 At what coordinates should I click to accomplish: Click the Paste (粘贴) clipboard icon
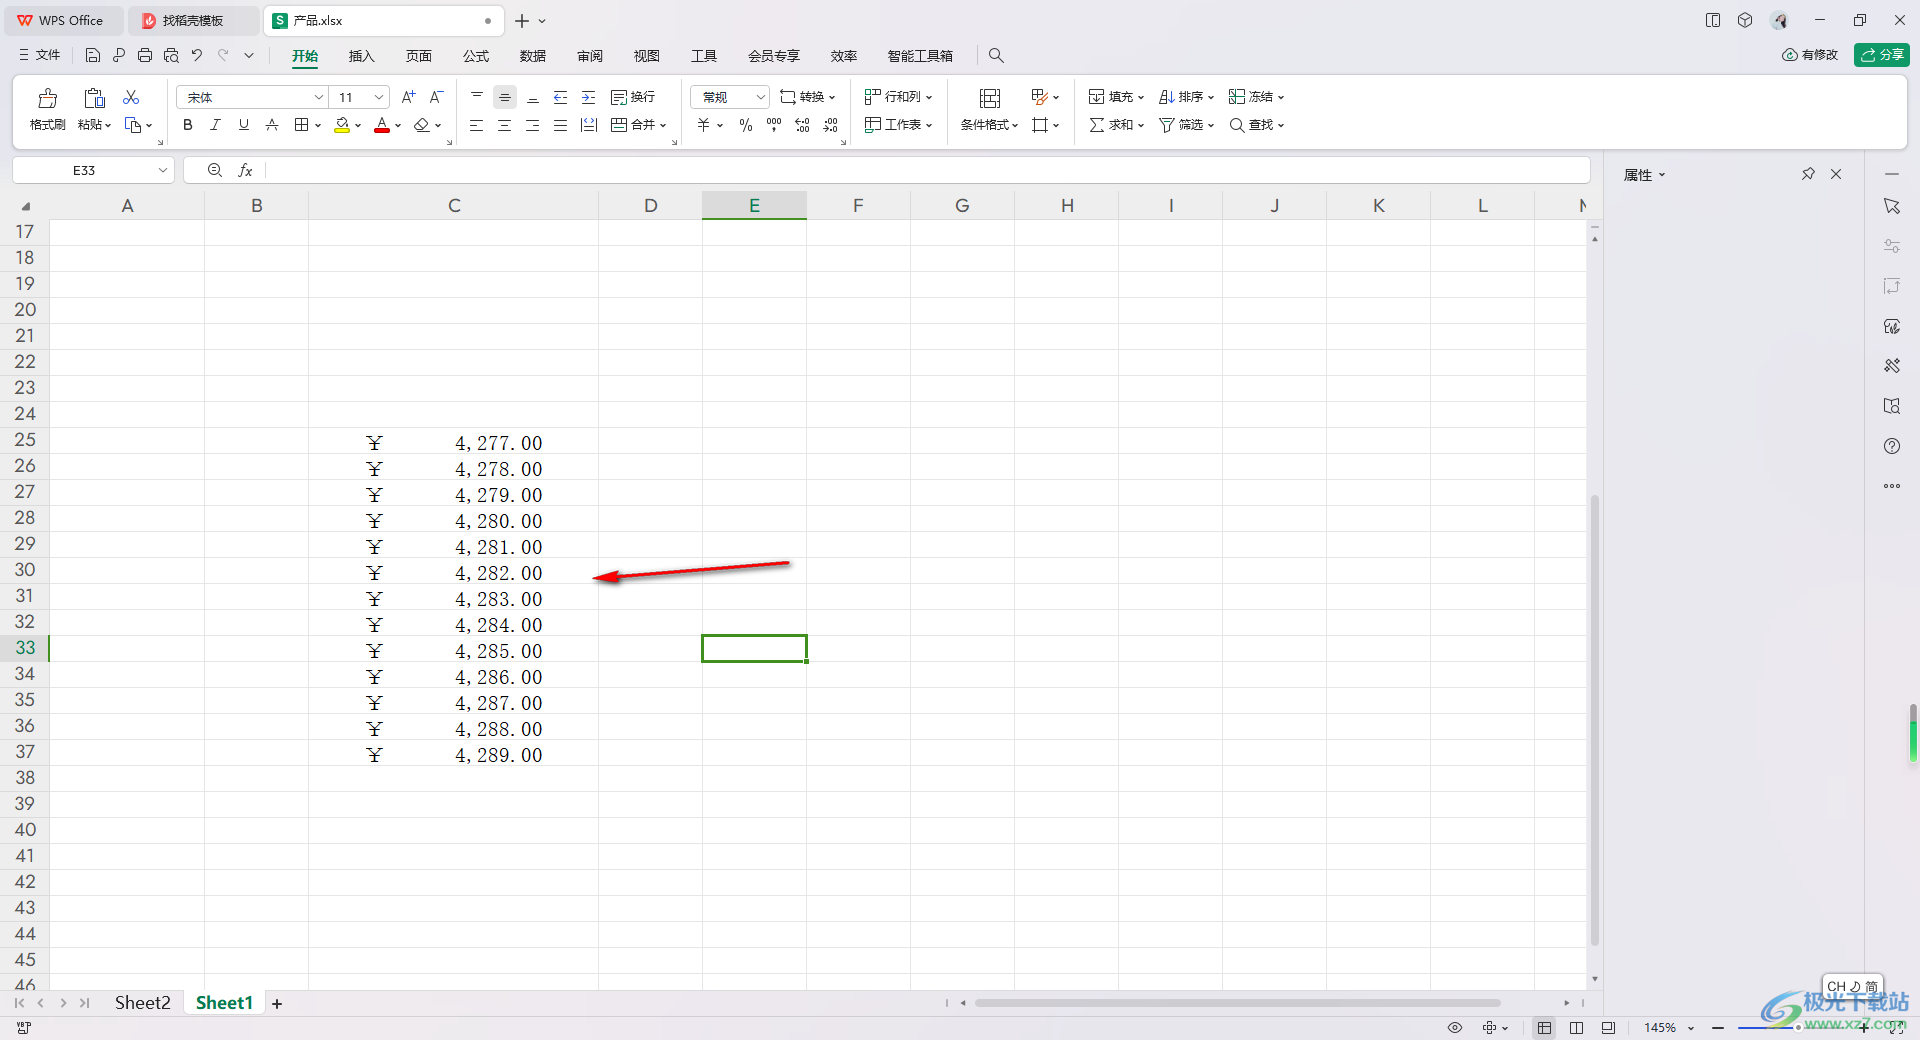(94, 98)
